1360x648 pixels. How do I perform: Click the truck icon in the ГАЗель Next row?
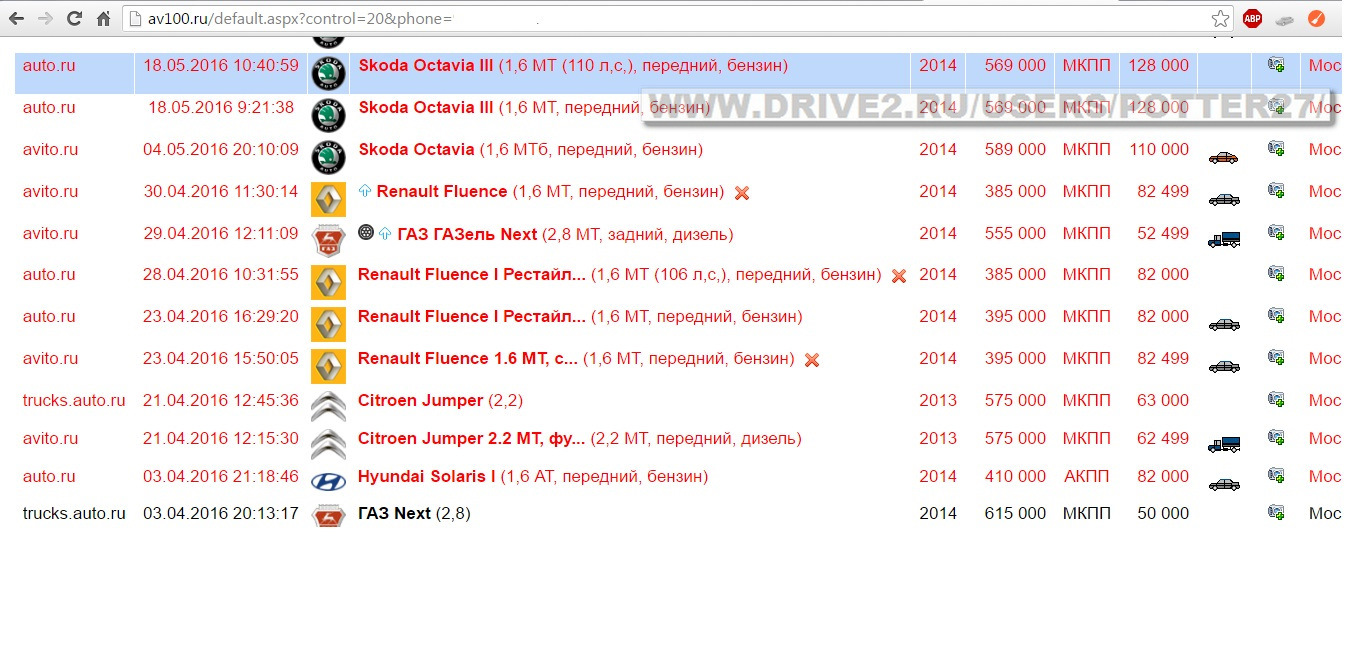[x=1224, y=239]
